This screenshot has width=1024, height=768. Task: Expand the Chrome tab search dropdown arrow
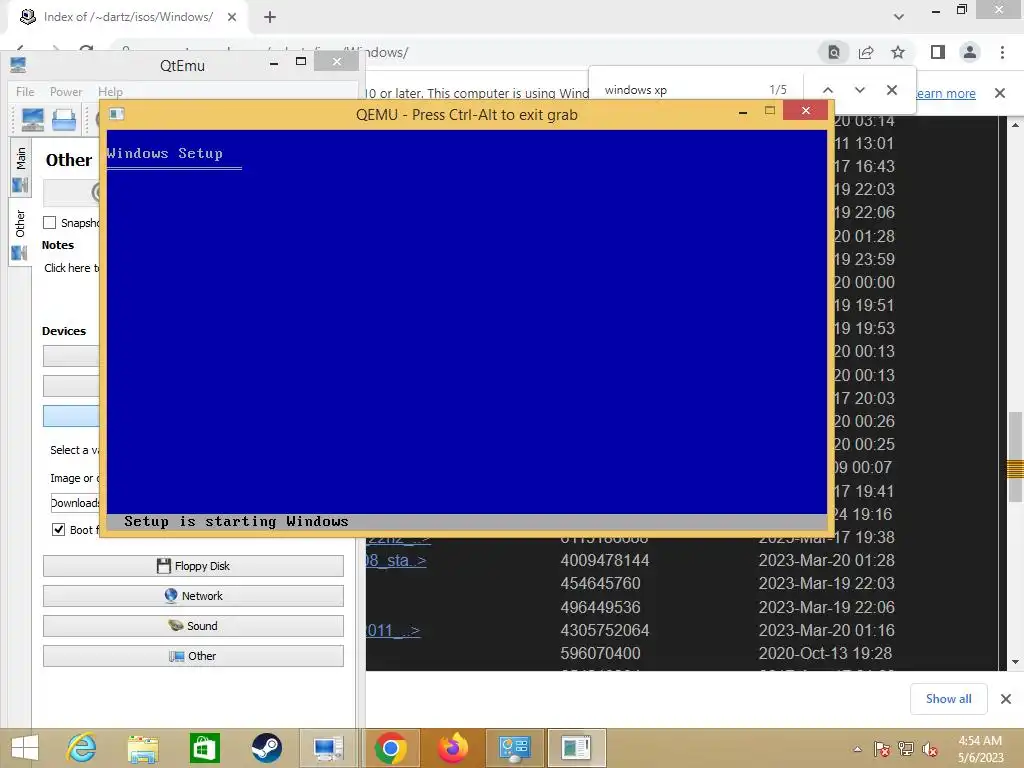pos(899,17)
